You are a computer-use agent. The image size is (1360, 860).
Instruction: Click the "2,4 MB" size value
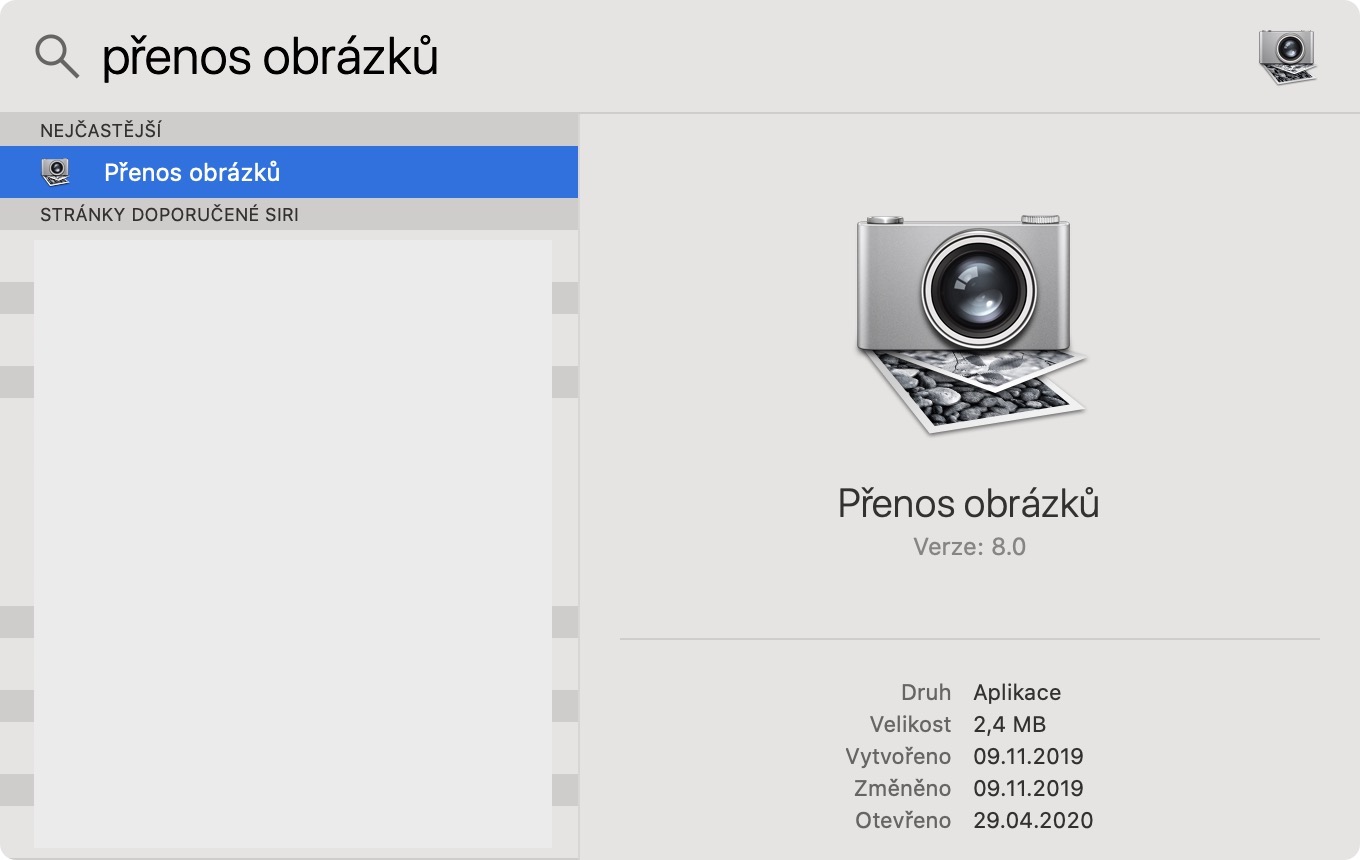1010,724
